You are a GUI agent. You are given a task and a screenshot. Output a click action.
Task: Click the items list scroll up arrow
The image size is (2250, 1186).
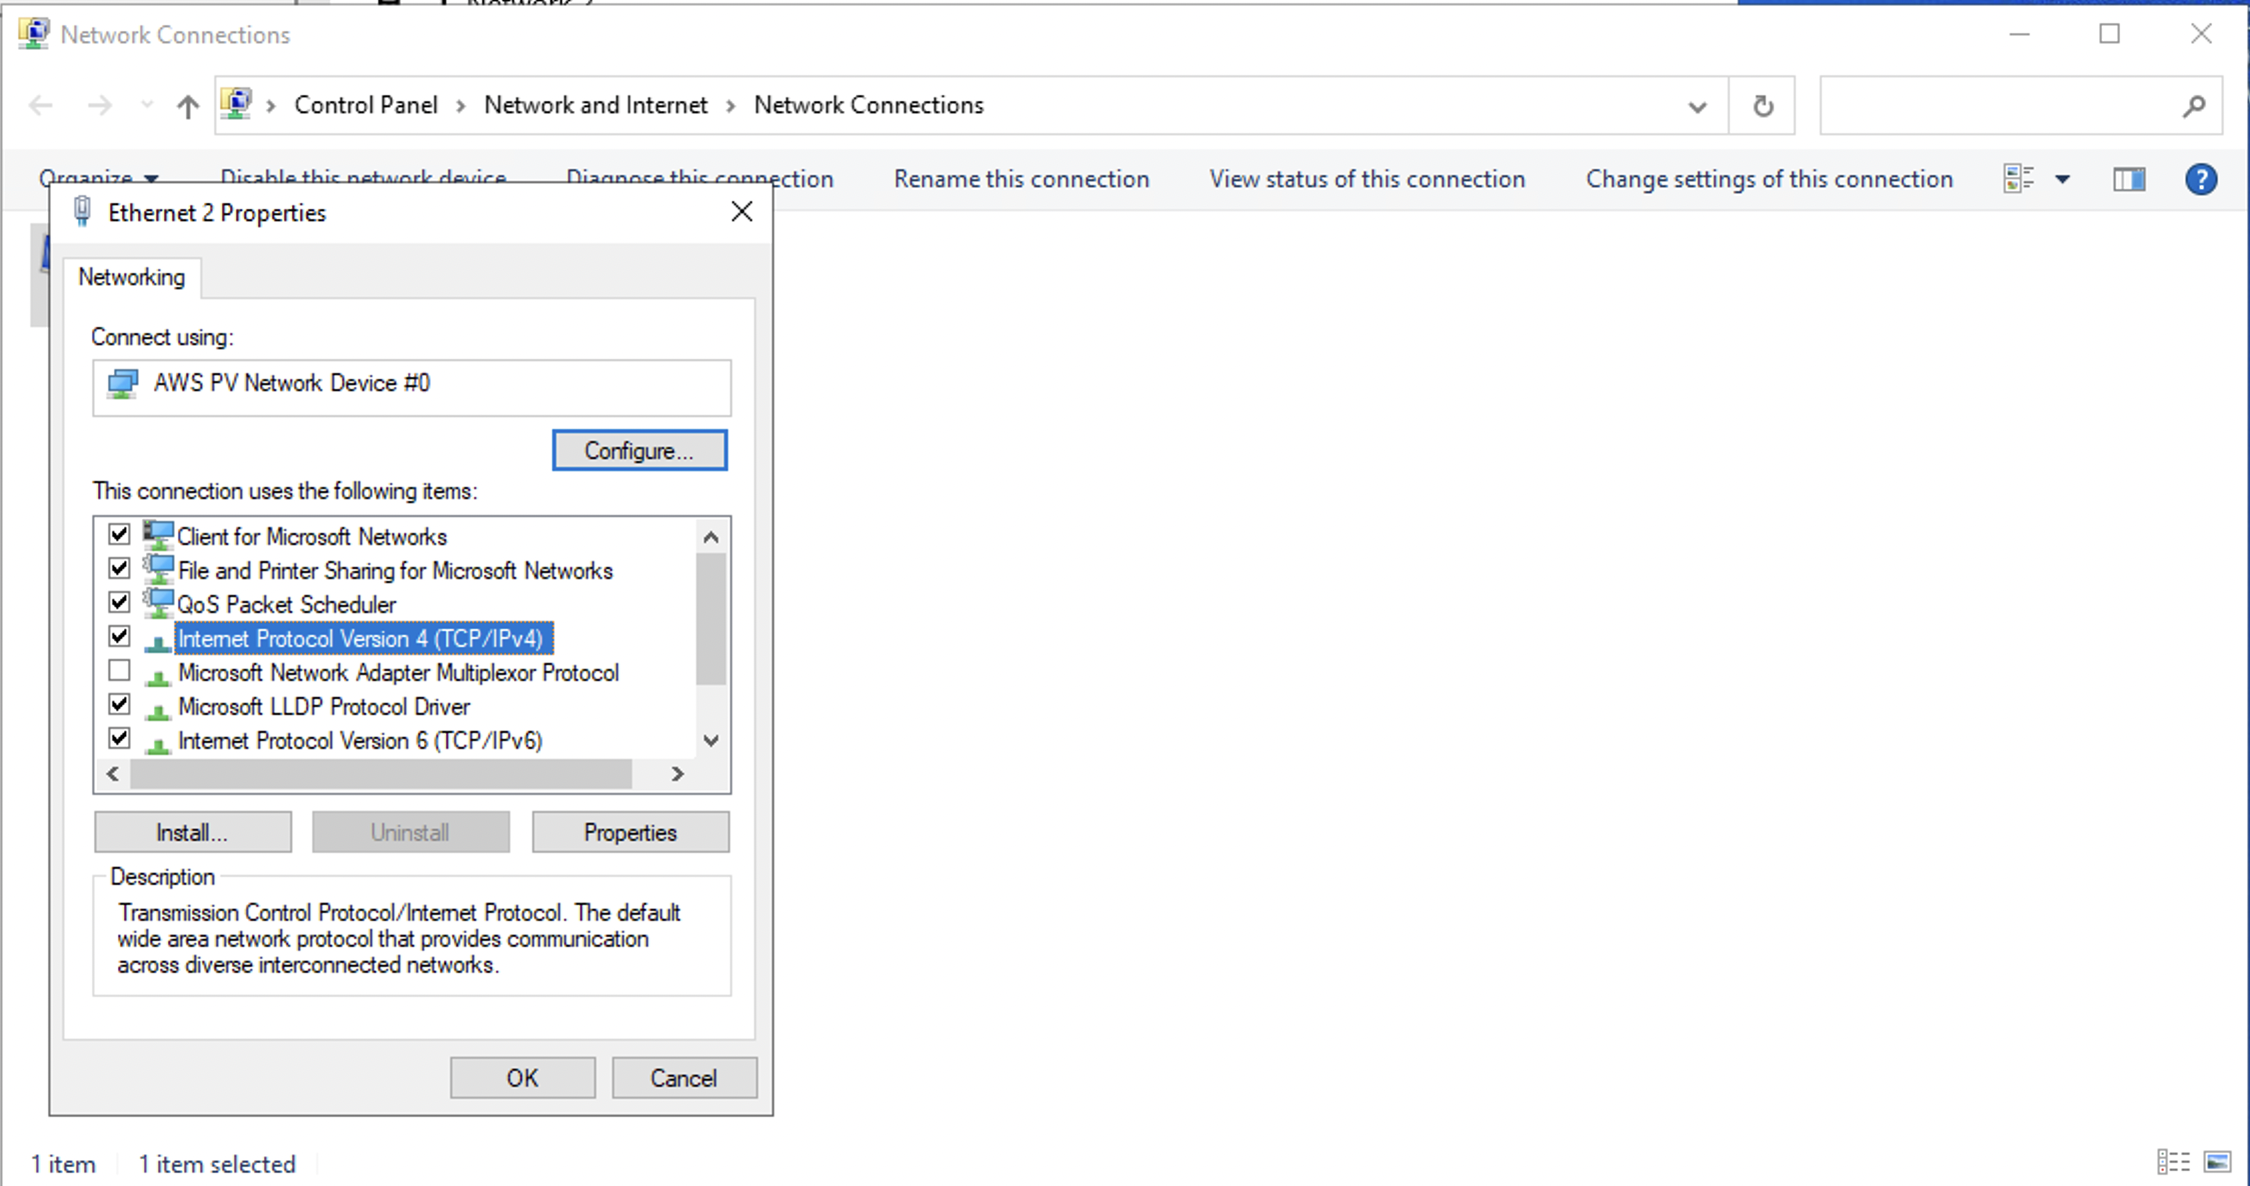[x=711, y=537]
